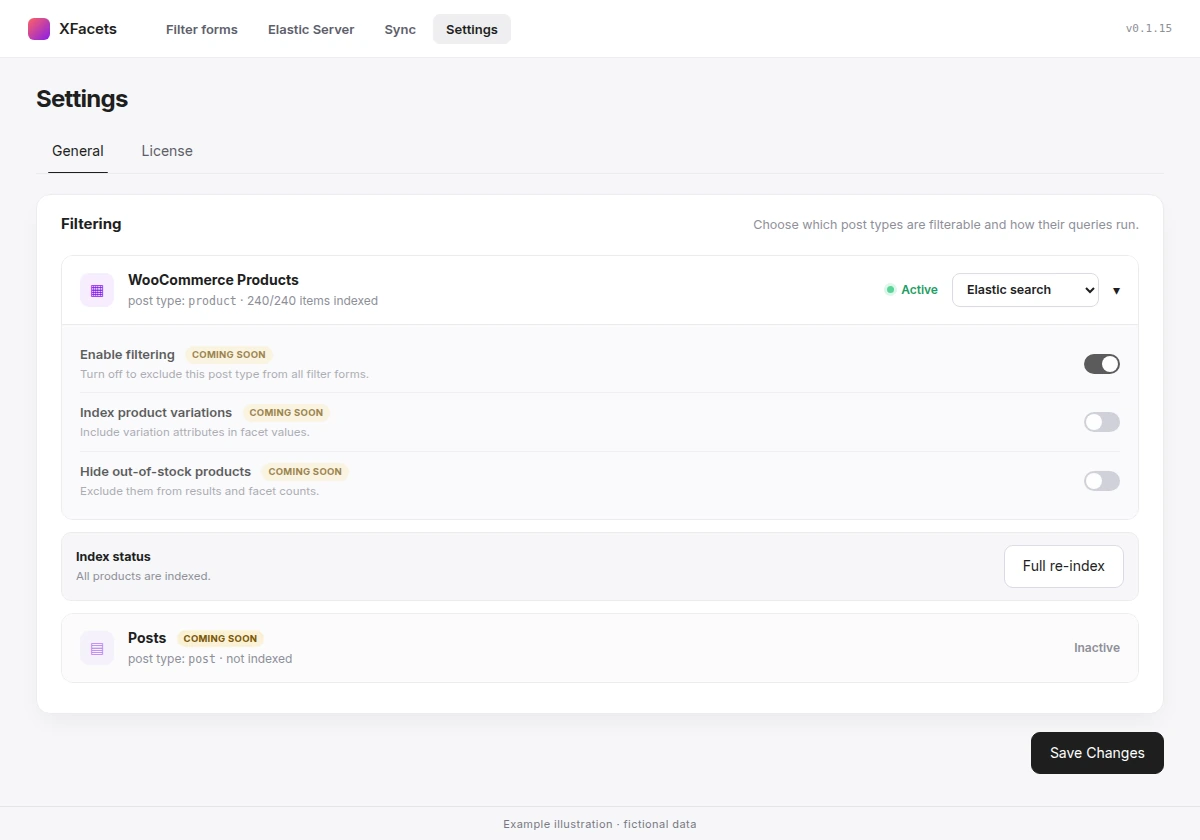Go to the Sync page
Viewport: 1200px width, 840px height.
400,29
